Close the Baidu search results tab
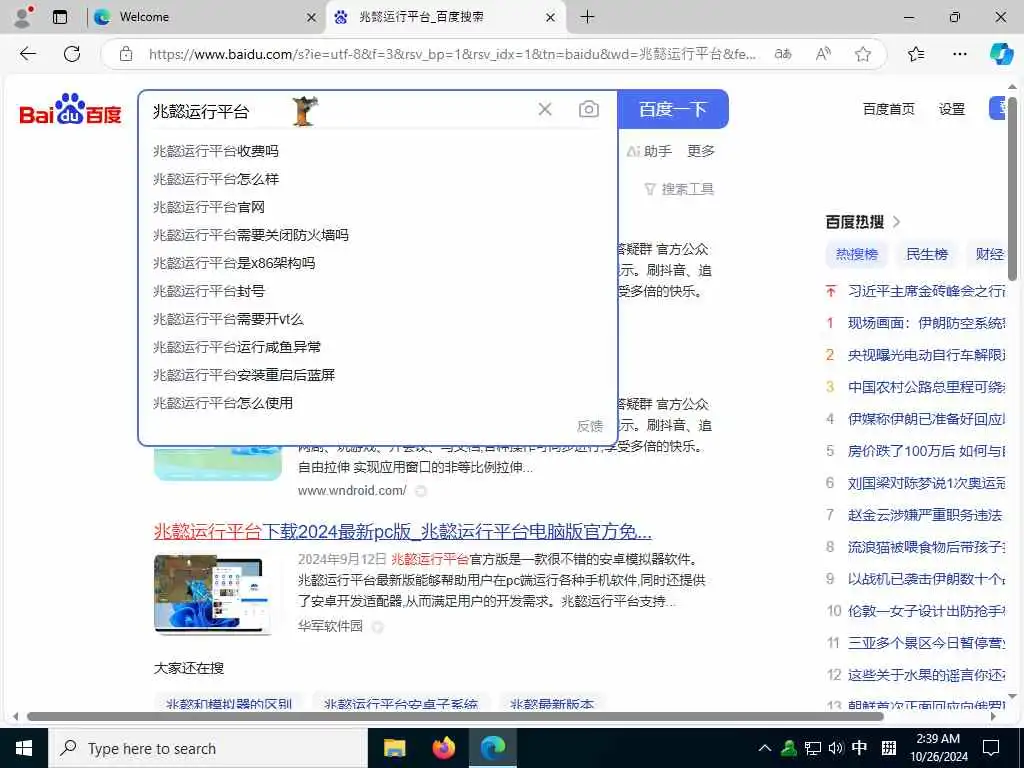 coord(551,18)
